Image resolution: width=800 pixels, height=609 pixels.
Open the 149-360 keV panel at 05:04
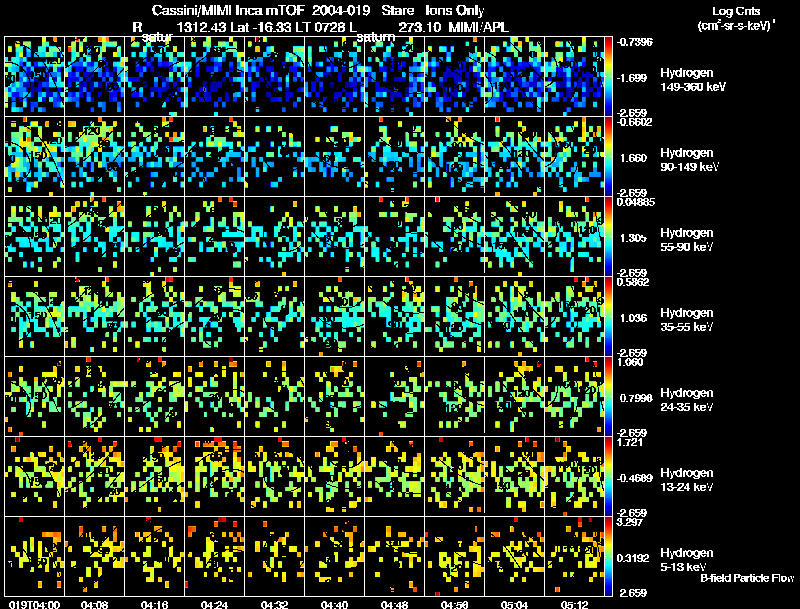pyautogui.click(x=514, y=77)
